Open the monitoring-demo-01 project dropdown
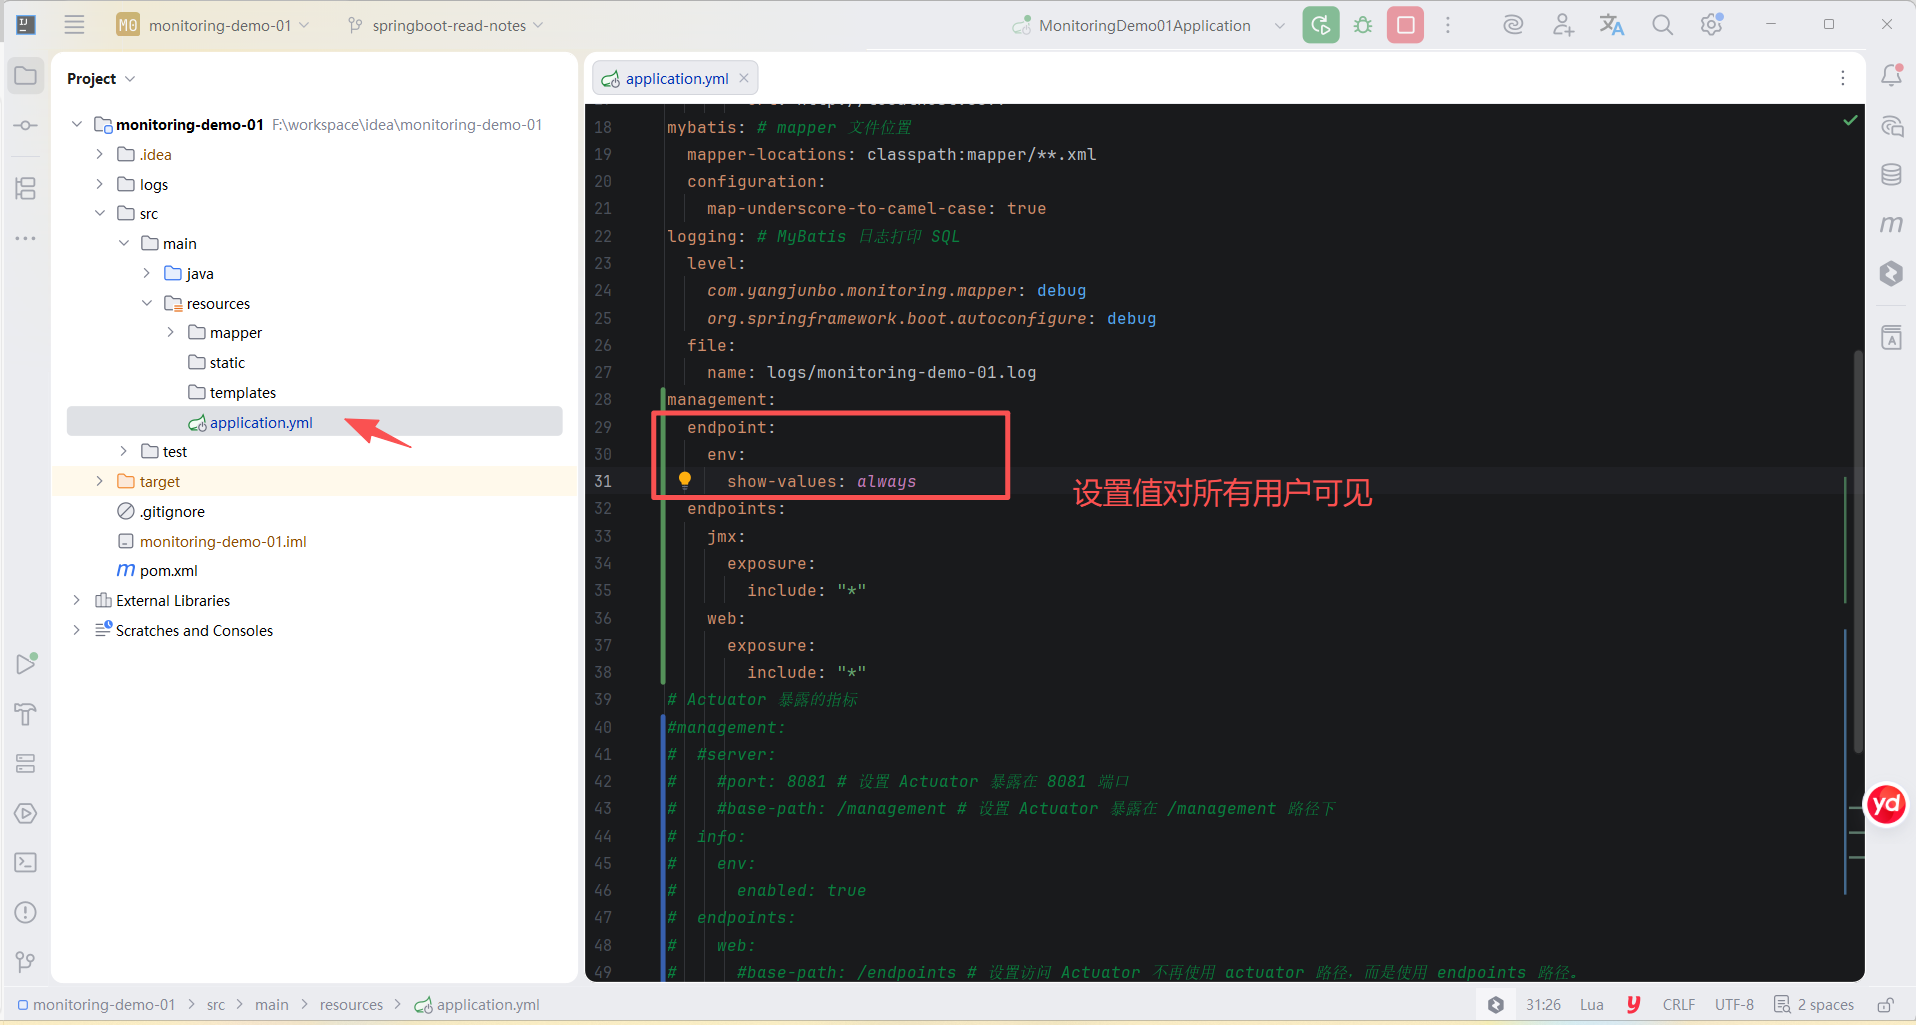1916x1025 pixels. [213, 25]
